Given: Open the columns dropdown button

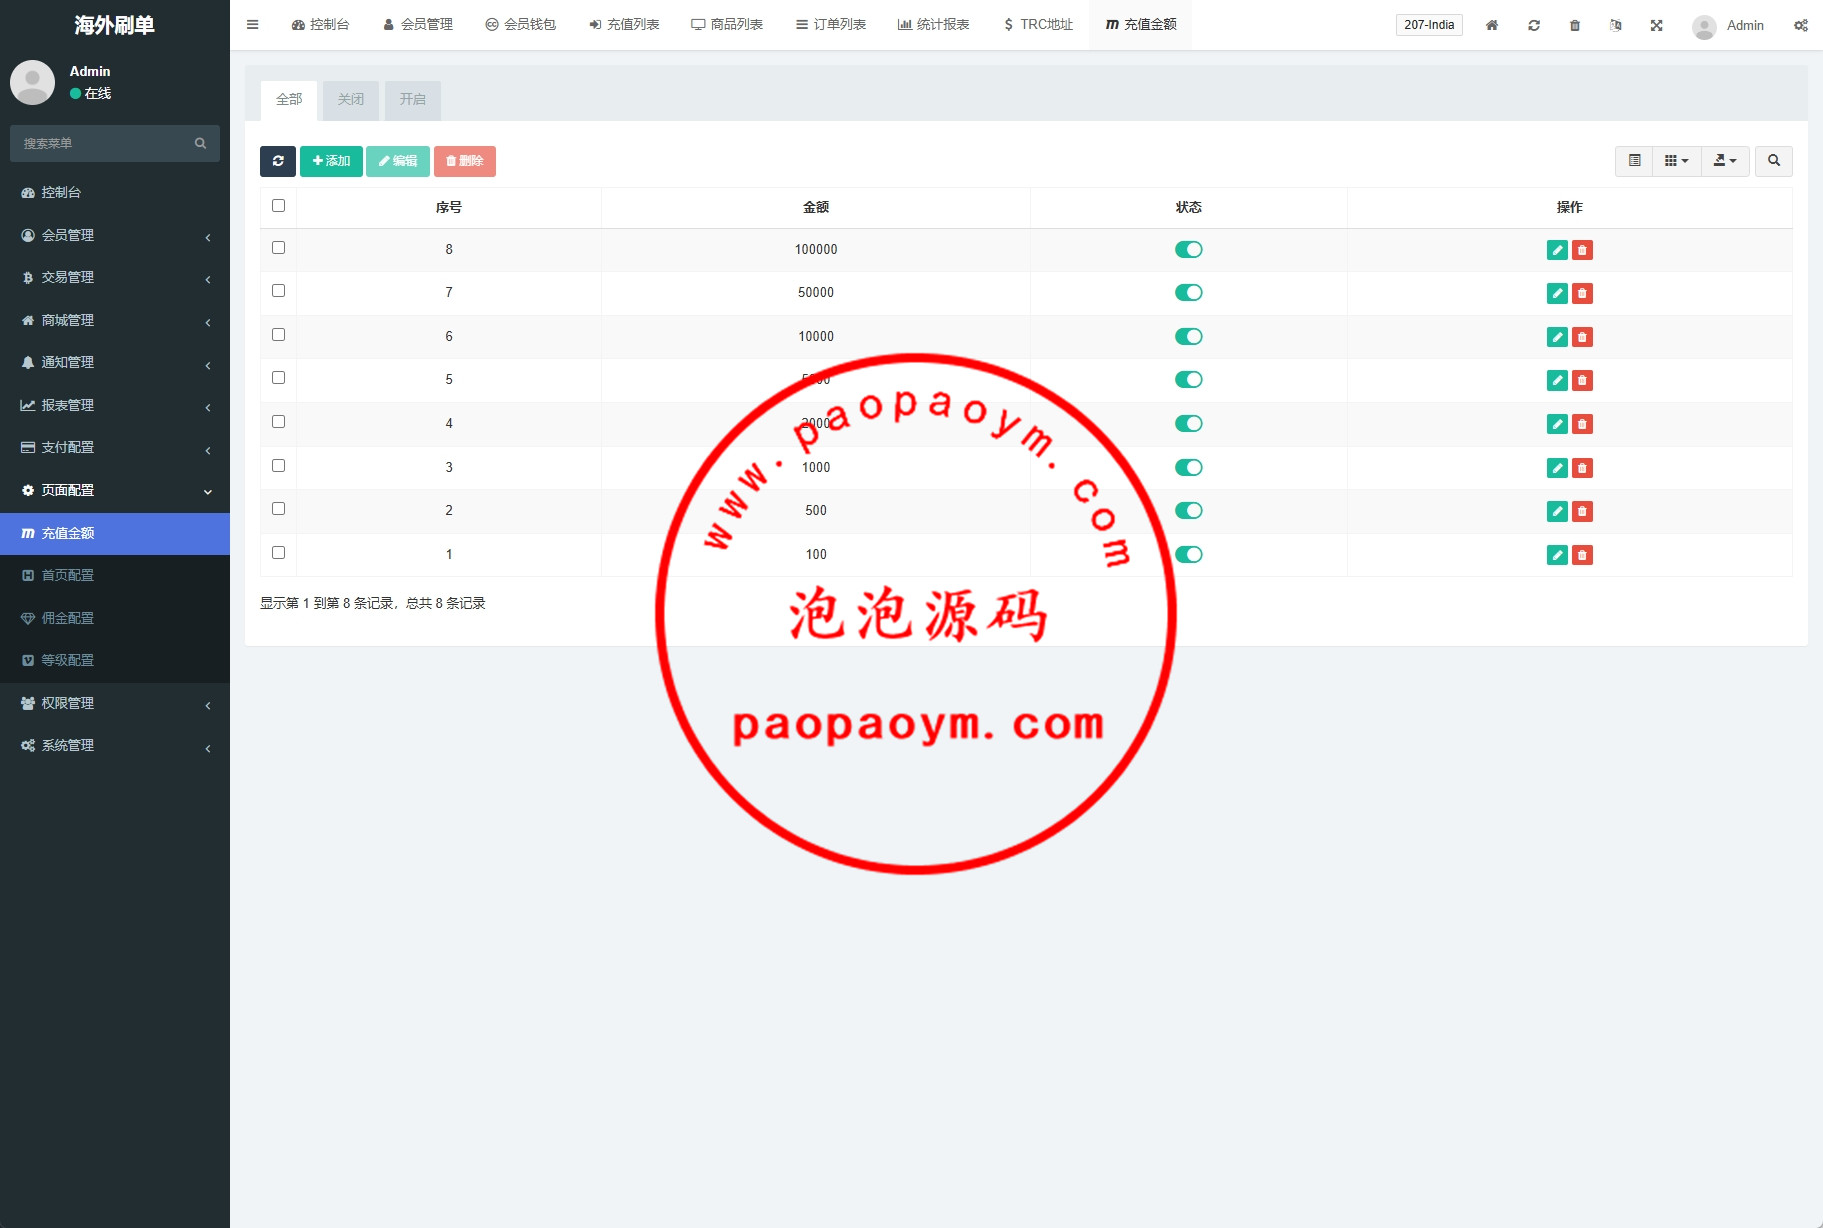Looking at the screenshot, I should [1676, 161].
